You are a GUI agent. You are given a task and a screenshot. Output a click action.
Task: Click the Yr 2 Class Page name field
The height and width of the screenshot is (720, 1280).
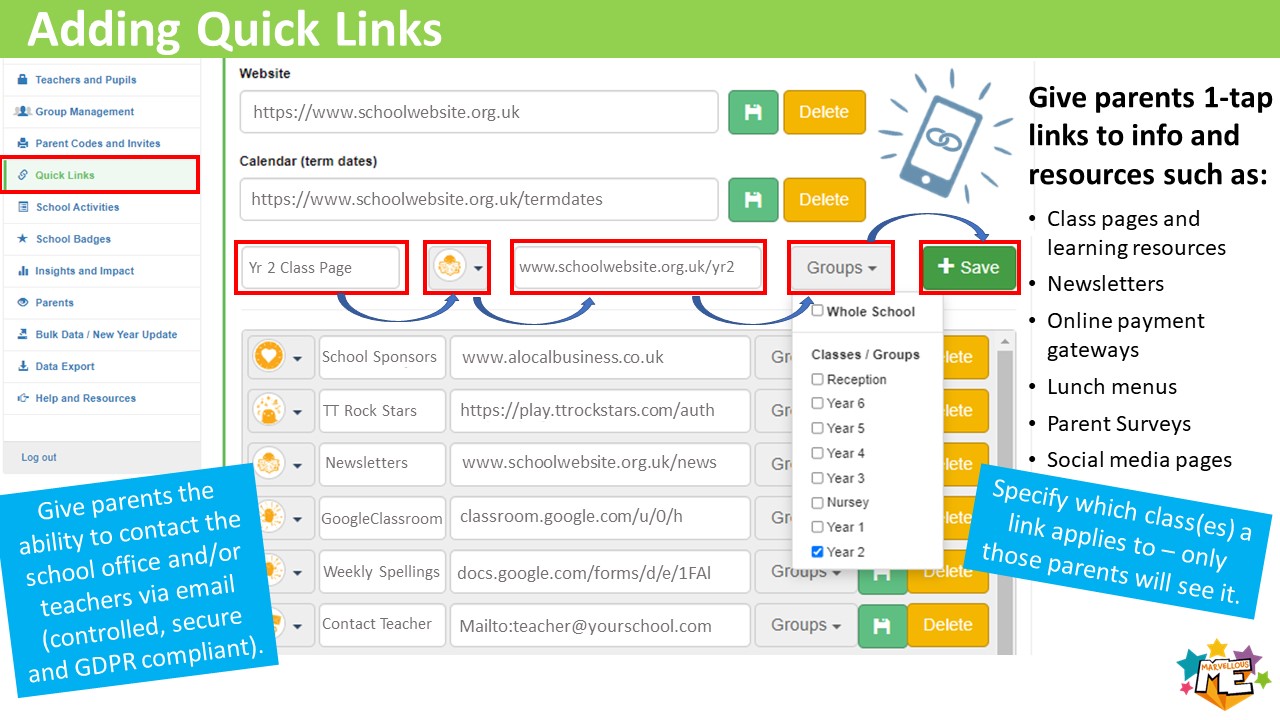320,267
